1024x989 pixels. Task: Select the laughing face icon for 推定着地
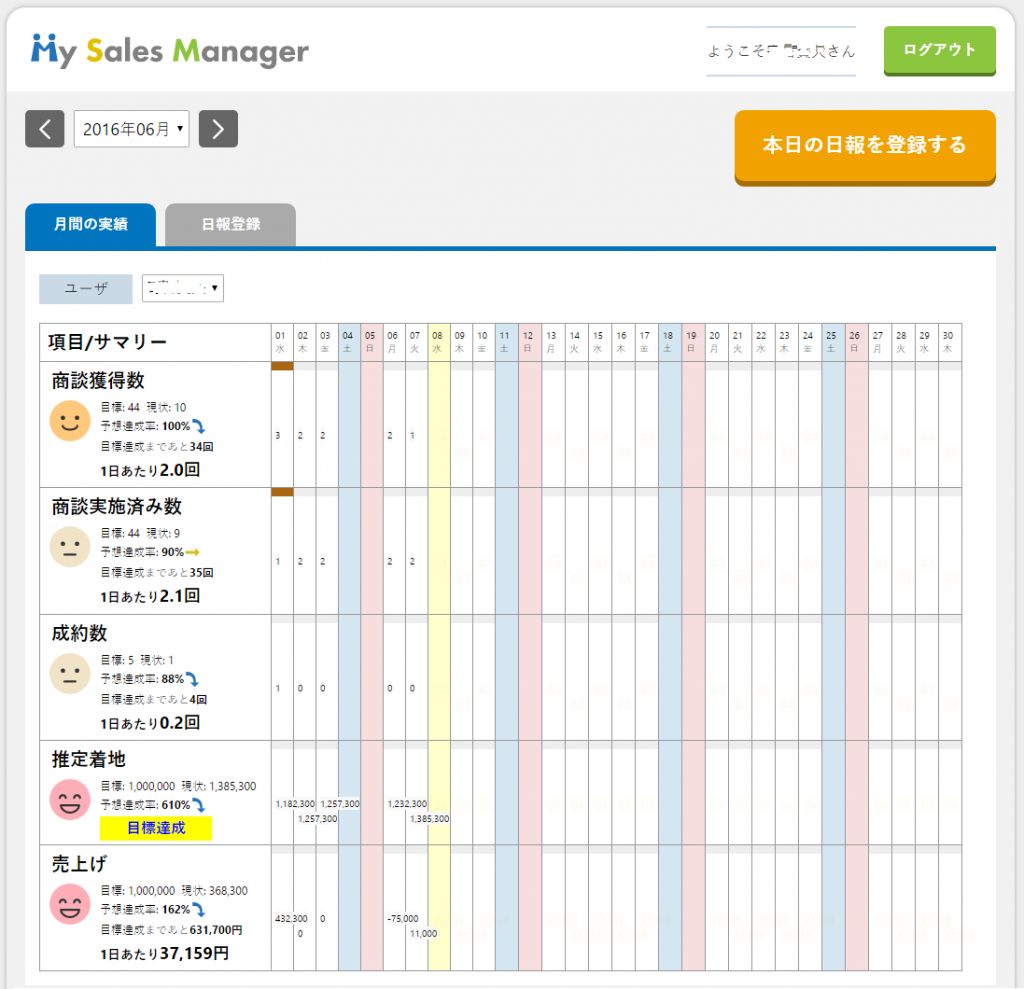click(69, 801)
